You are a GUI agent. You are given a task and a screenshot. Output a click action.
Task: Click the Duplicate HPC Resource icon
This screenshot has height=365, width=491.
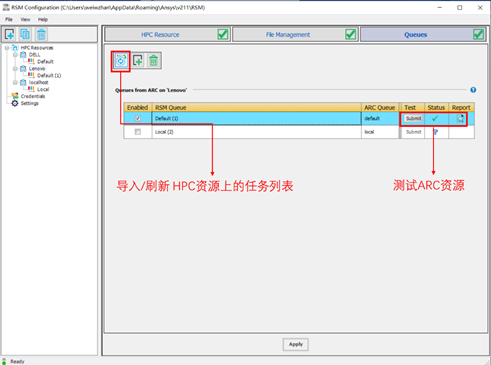(25, 34)
